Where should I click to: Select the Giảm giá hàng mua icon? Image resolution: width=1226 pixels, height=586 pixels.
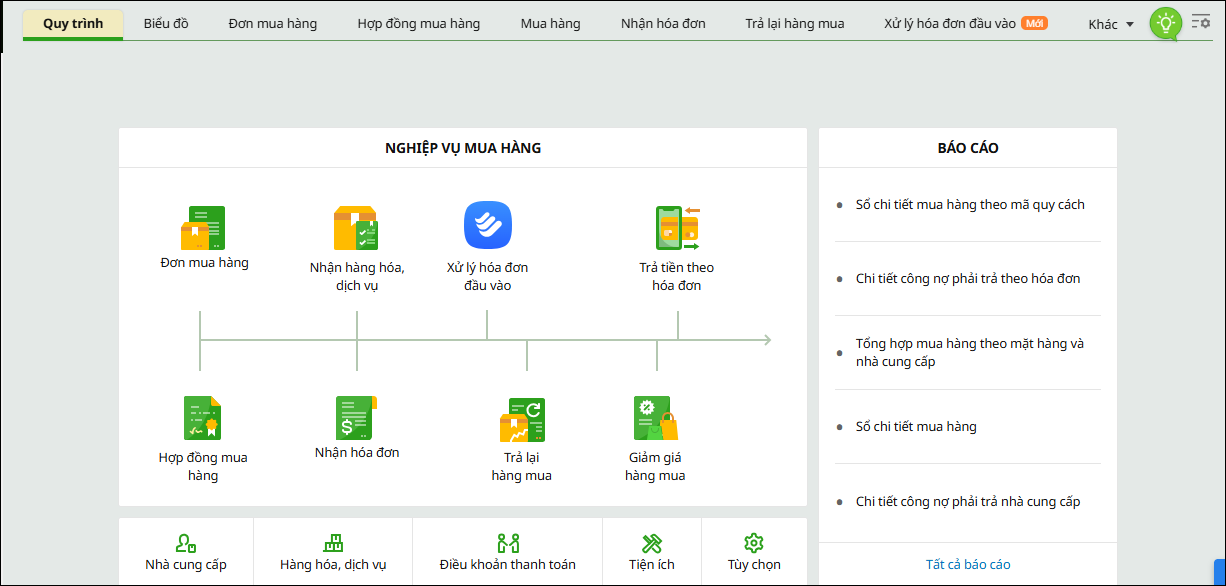[655, 418]
